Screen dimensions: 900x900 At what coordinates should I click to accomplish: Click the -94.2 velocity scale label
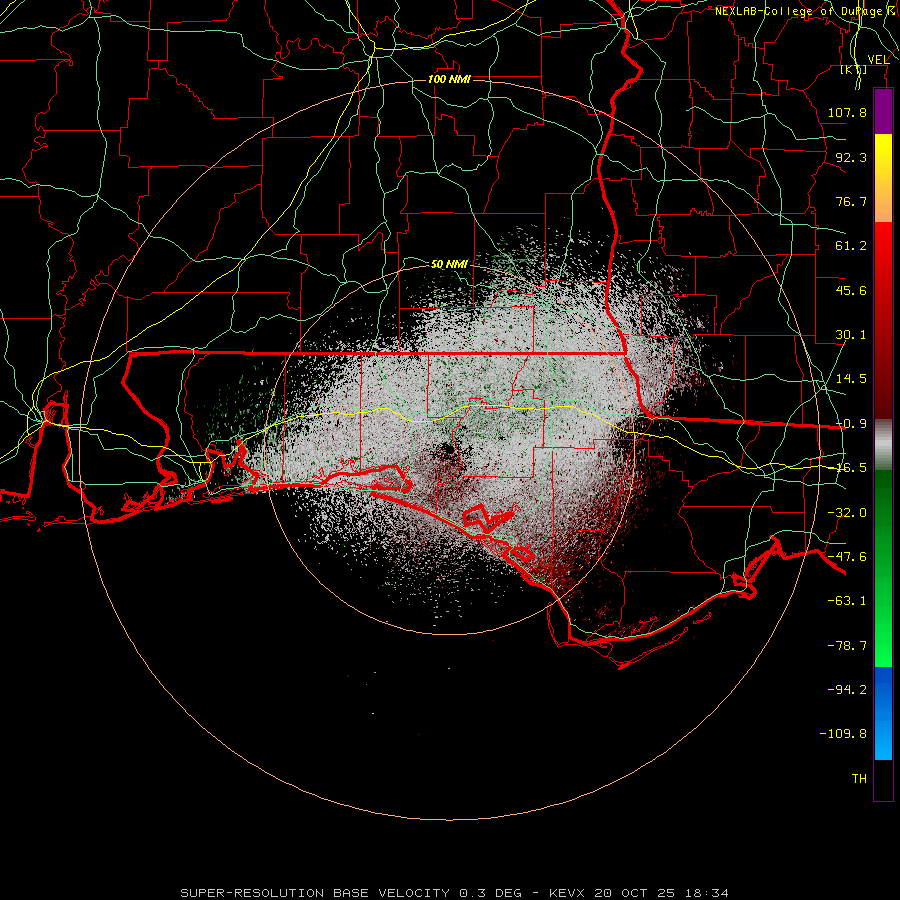(847, 689)
